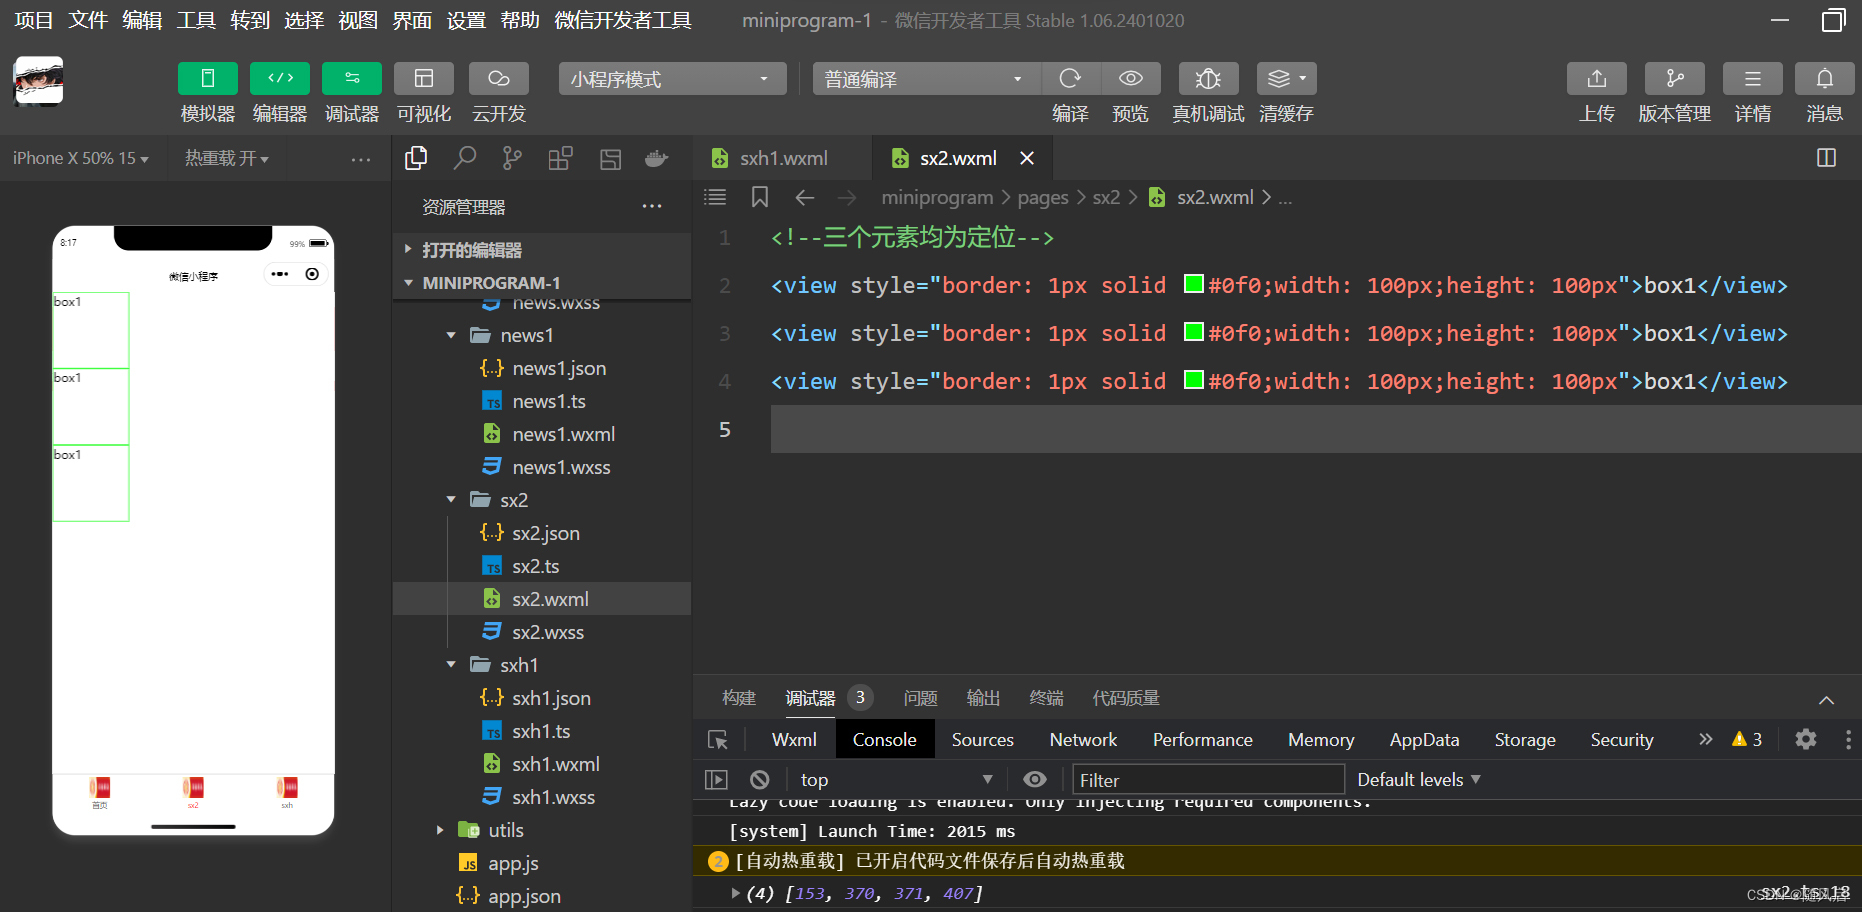The width and height of the screenshot is (1862, 912).
Task: Open the 小程序模式 mode dropdown
Action: pos(672,79)
